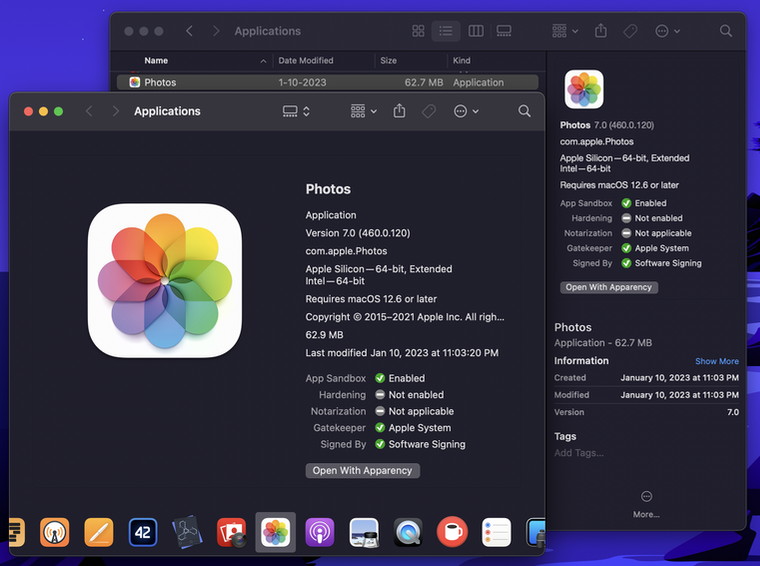Open Overcast app in the Dock
This screenshot has height=566, width=760.
(x=55, y=532)
